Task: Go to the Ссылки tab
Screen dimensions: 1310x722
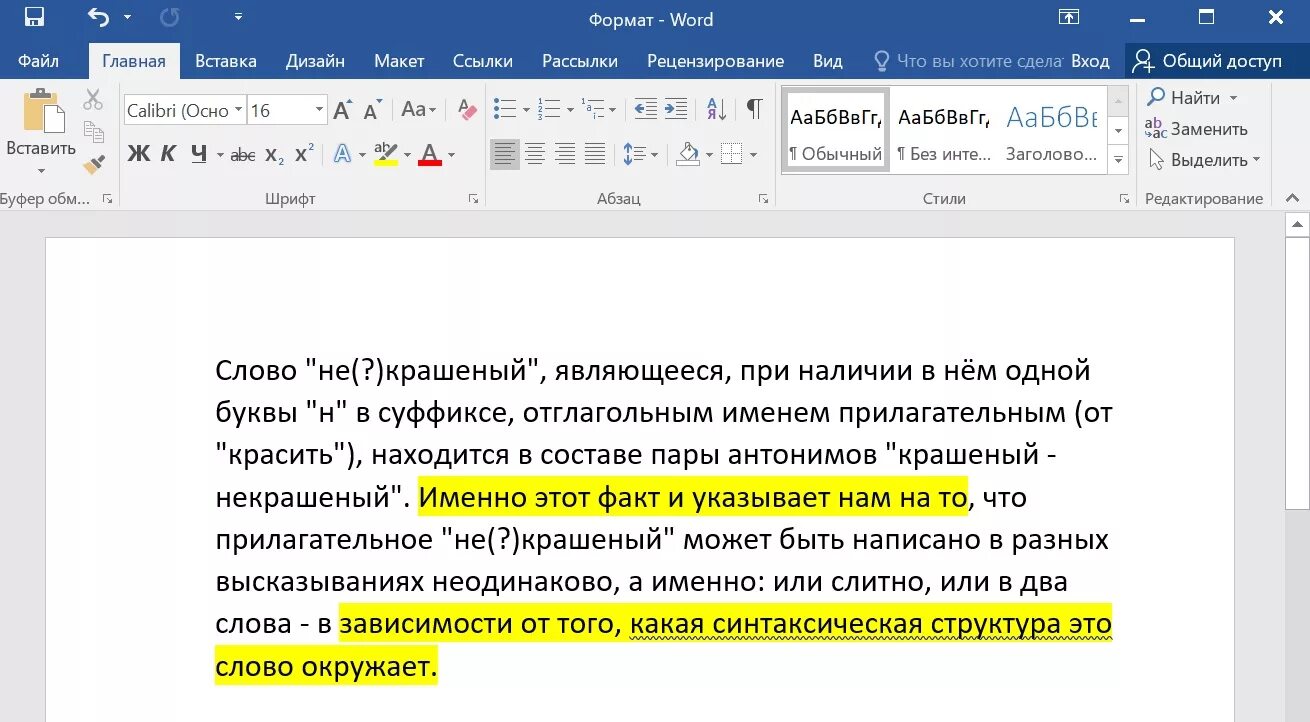Action: coord(482,61)
